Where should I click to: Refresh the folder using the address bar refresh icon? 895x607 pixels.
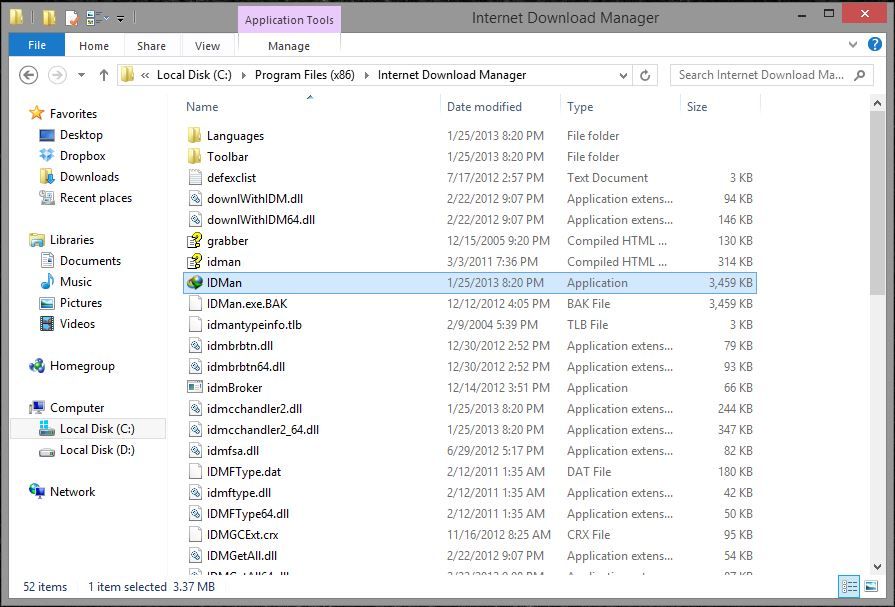click(645, 75)
